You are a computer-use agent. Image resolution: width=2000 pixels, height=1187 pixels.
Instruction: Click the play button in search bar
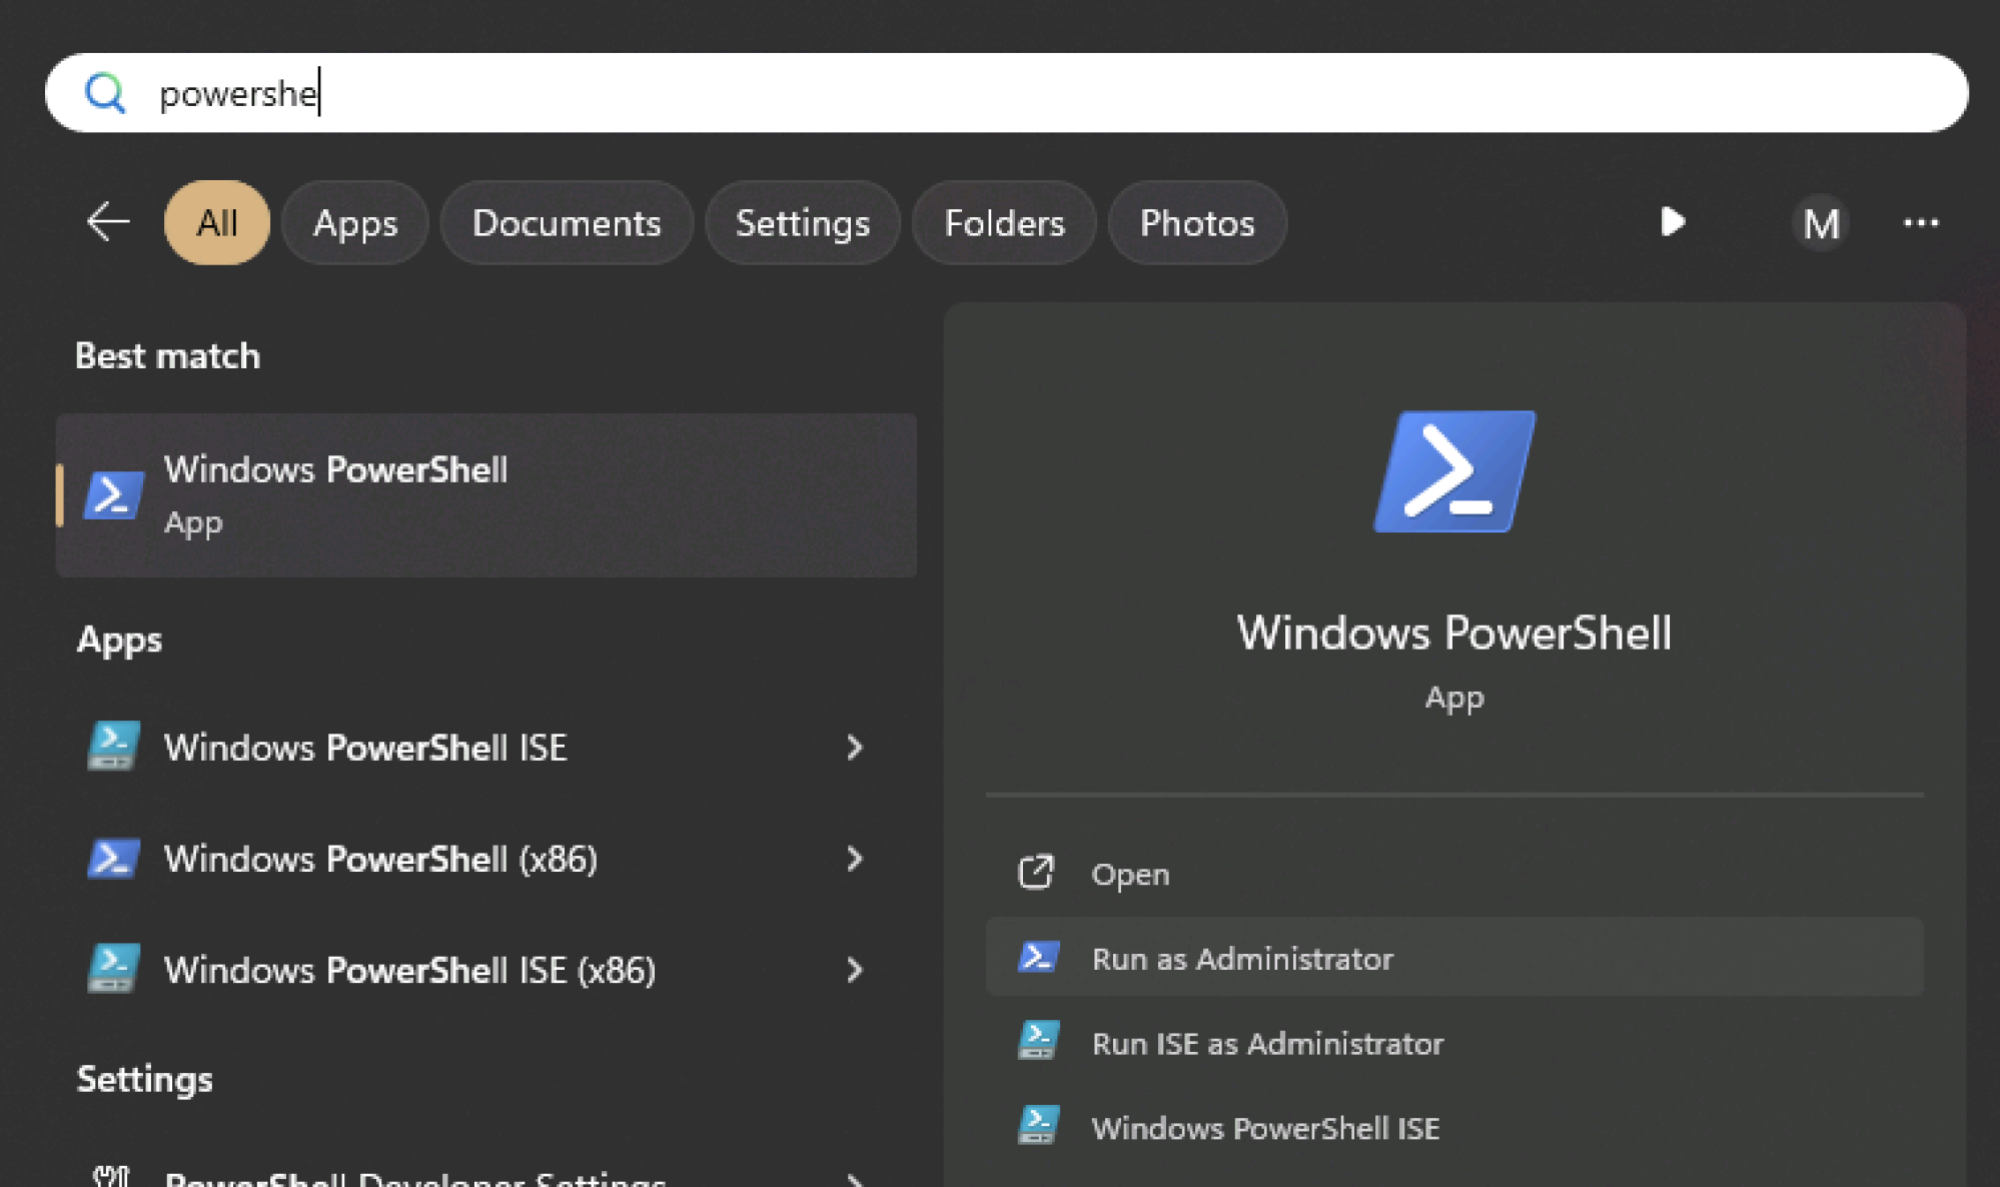[x=1671, y=222]
